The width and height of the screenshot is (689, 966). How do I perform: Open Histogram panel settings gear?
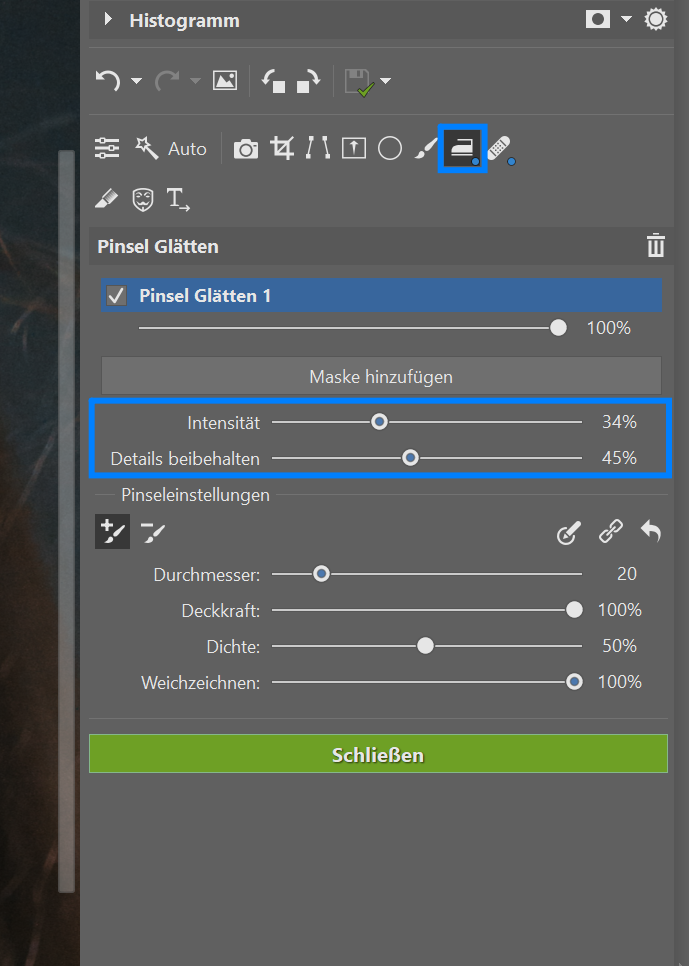[656, 19]
